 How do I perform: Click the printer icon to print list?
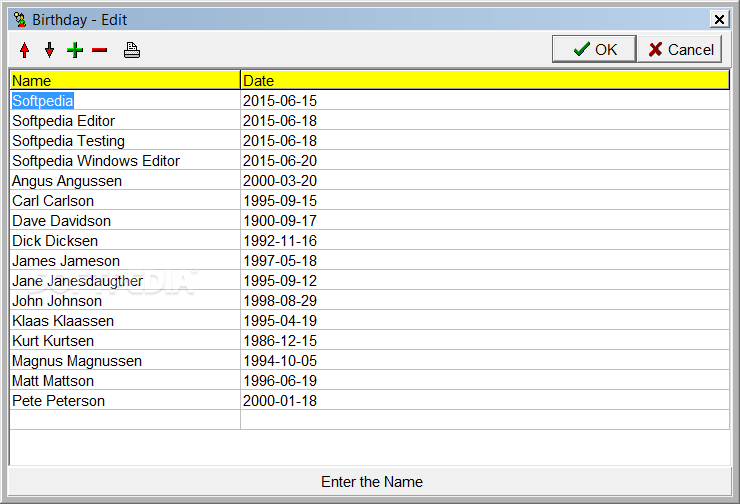click(x=132, y=50)
